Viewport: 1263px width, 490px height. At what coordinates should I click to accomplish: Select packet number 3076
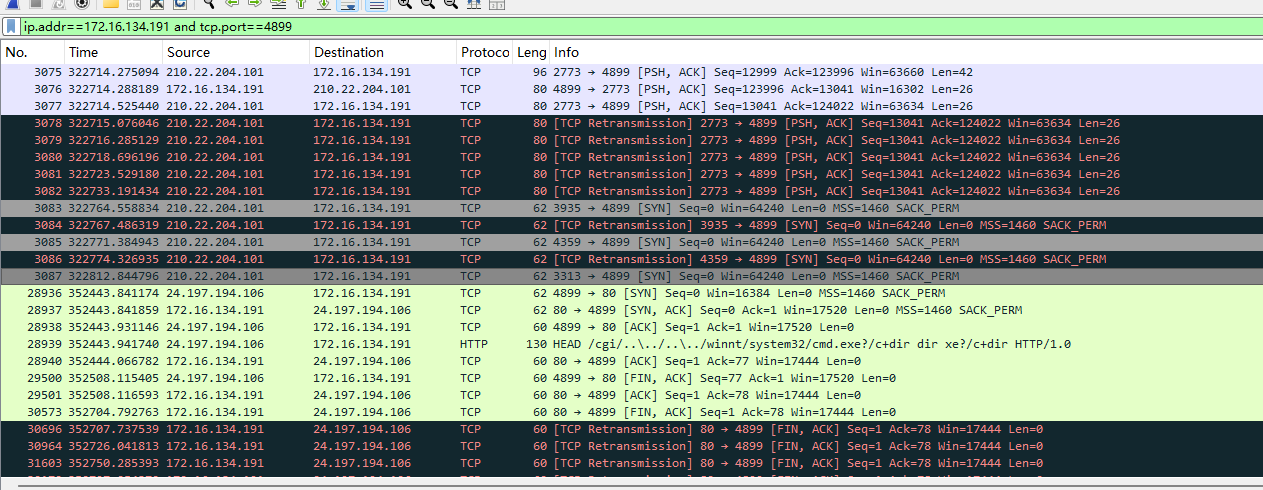click(x=631, y=89)
